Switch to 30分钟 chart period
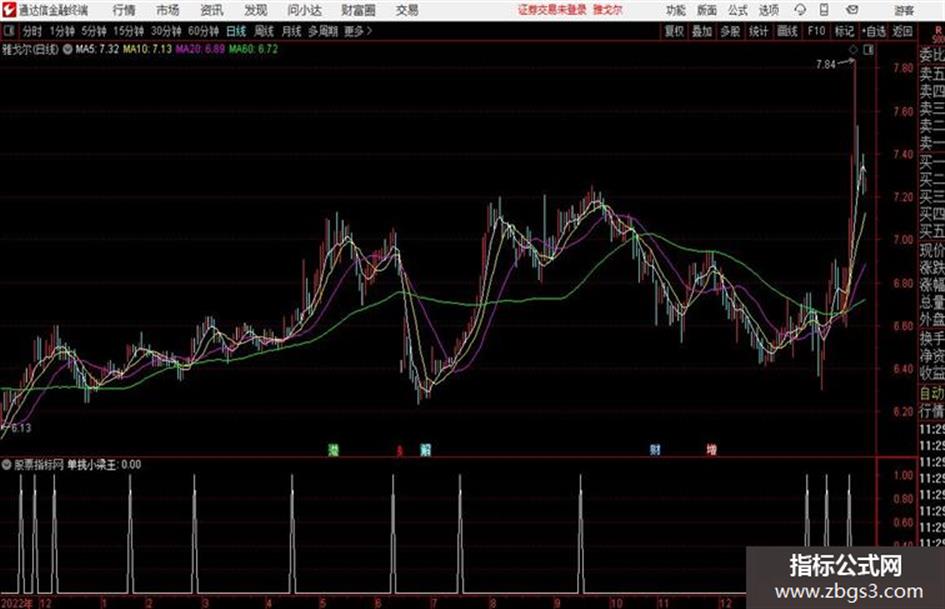This screenshot has height=609, width=945. coord(166,31)
